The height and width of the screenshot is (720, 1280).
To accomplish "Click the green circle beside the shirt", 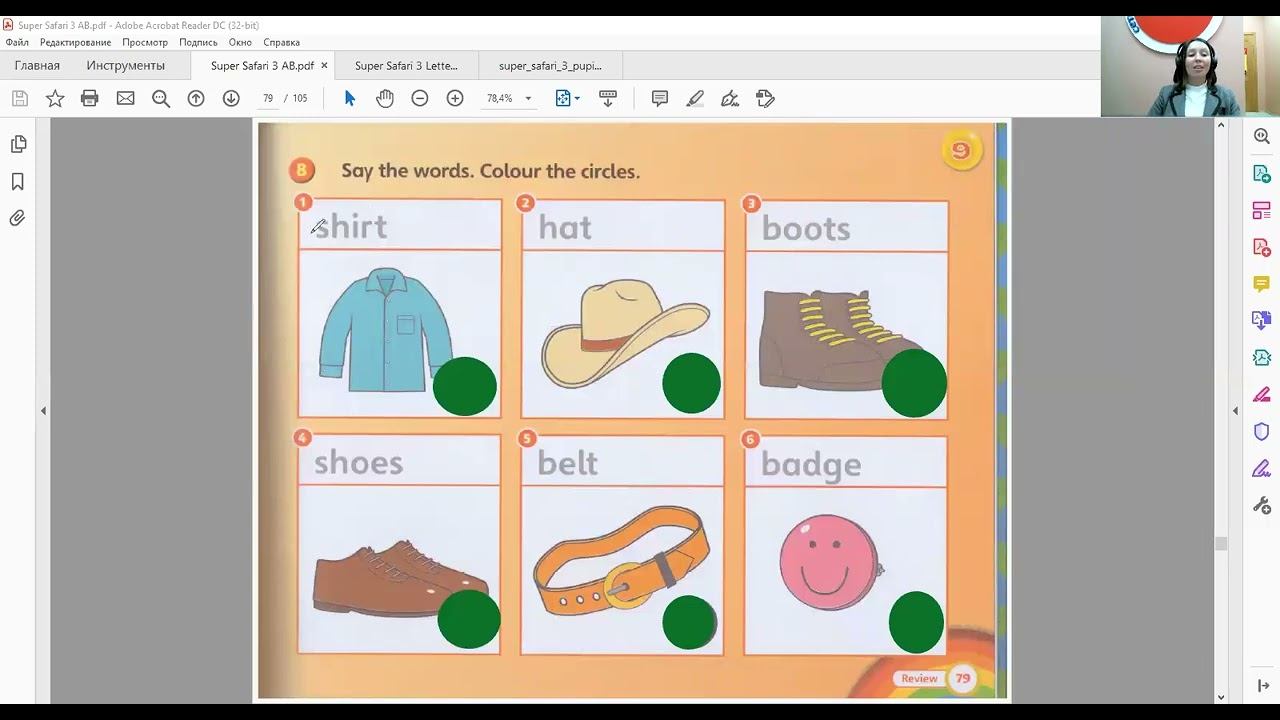I will (x=465, y=386).
